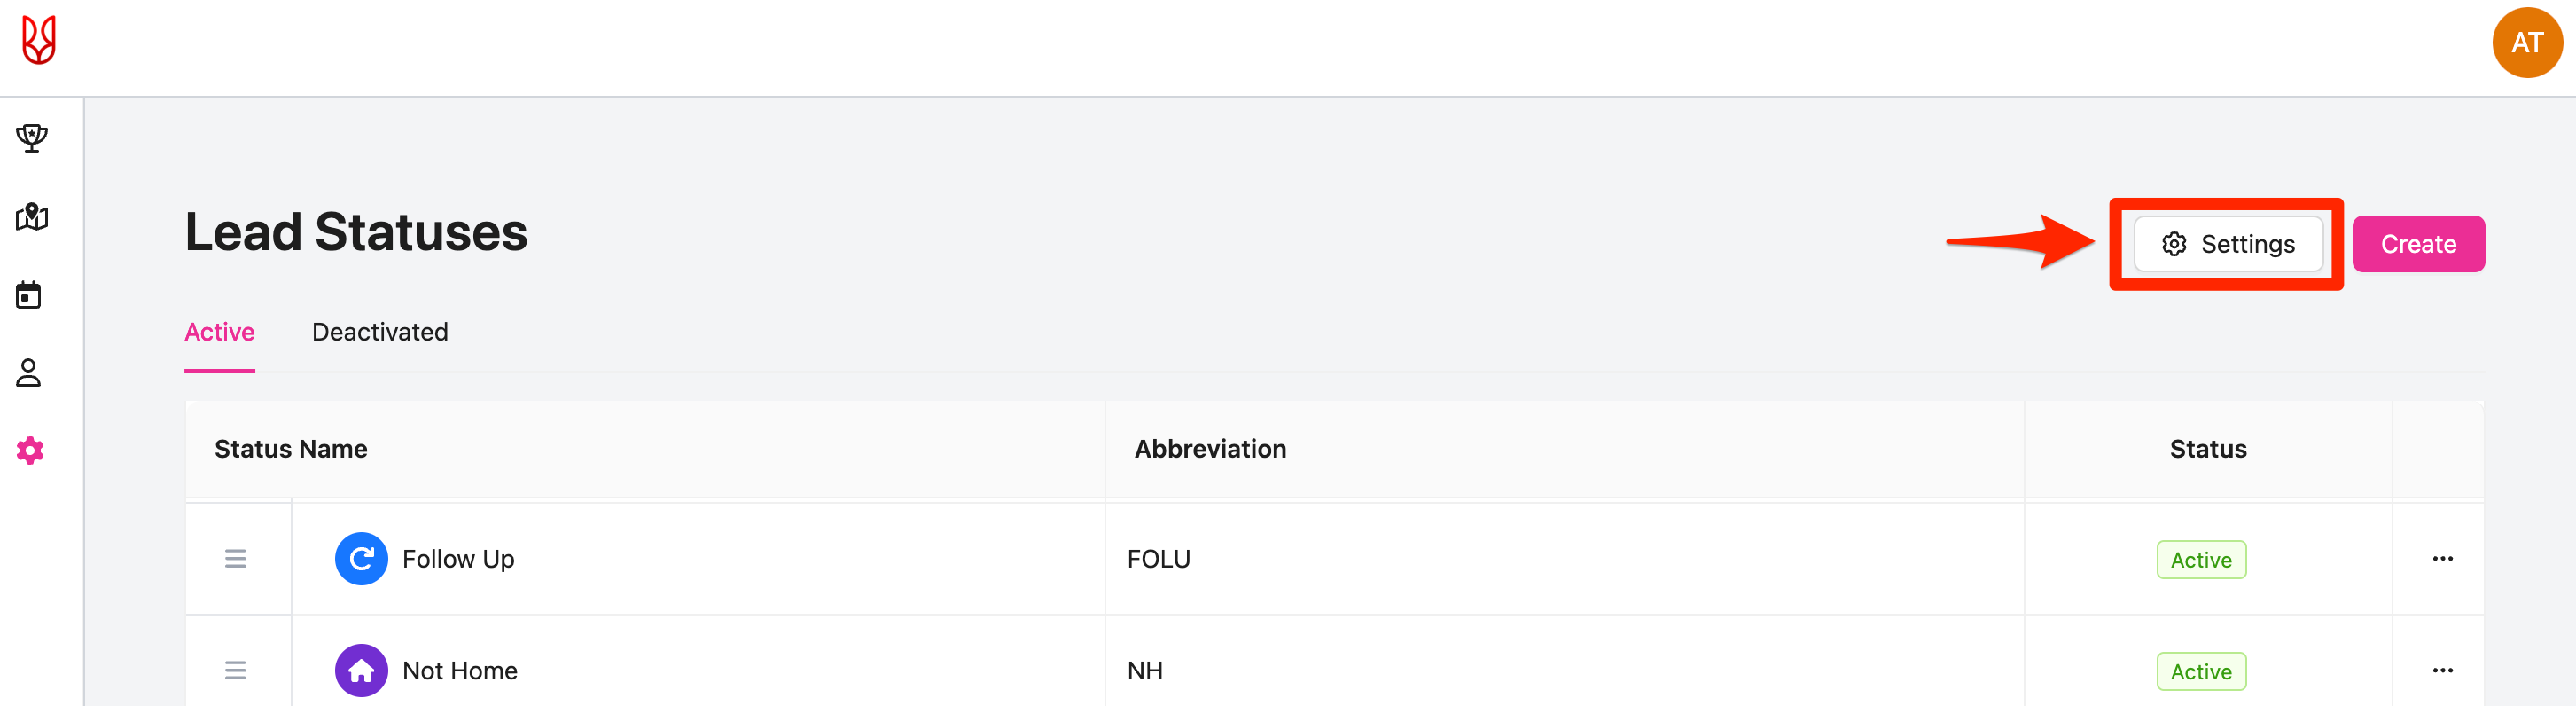This screenshot has height=706, width=2576.
Task: Open the AT user avatar menu
Action: pos(2526,43)
